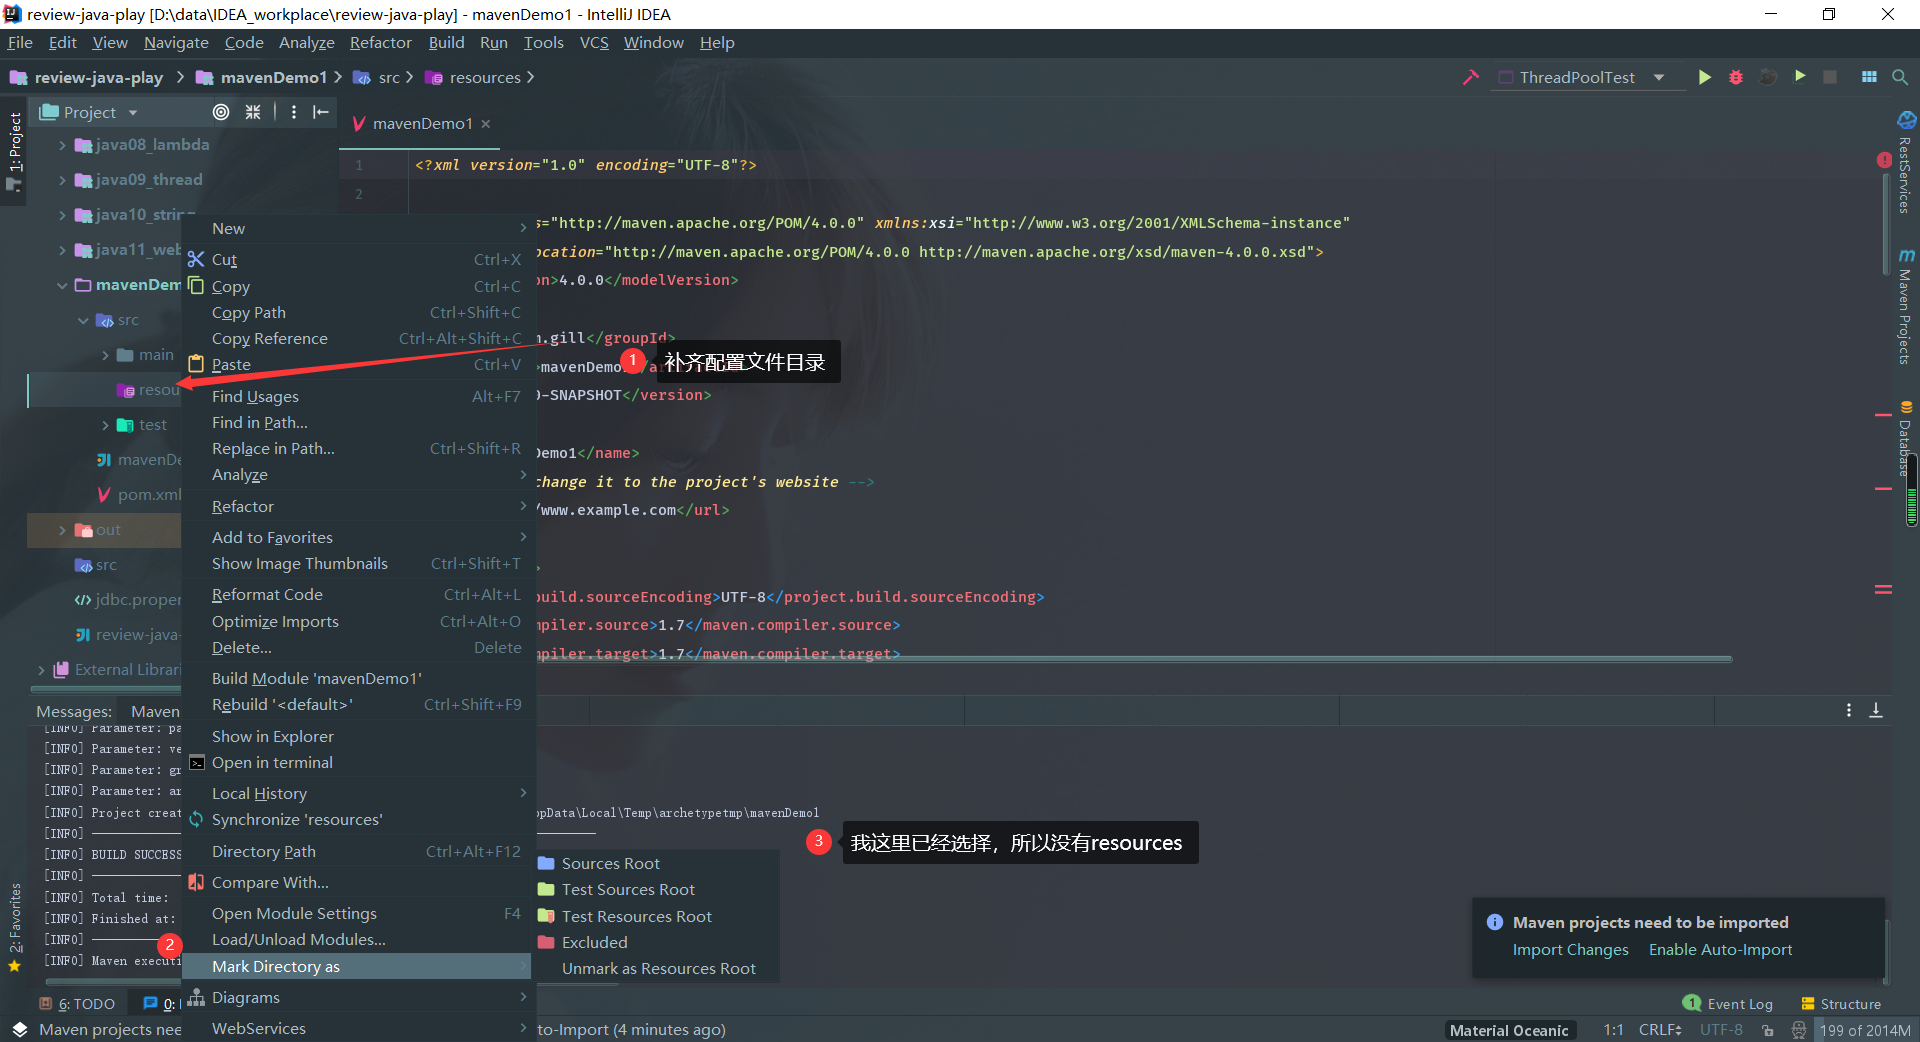
Task: Click the Material Oceanic theme button
Action: click(1509, 1030)
